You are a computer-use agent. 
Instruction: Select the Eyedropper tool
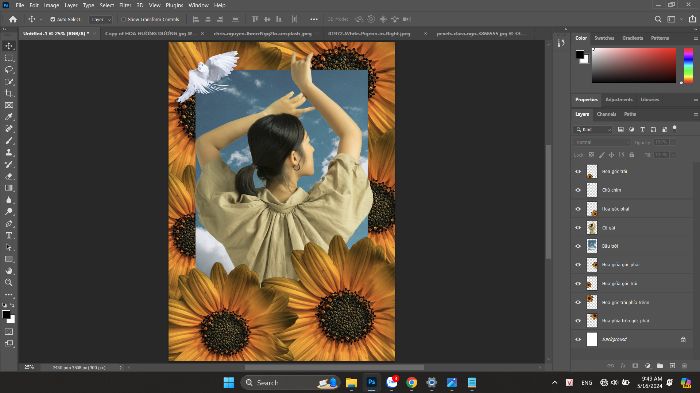[9, 117]
